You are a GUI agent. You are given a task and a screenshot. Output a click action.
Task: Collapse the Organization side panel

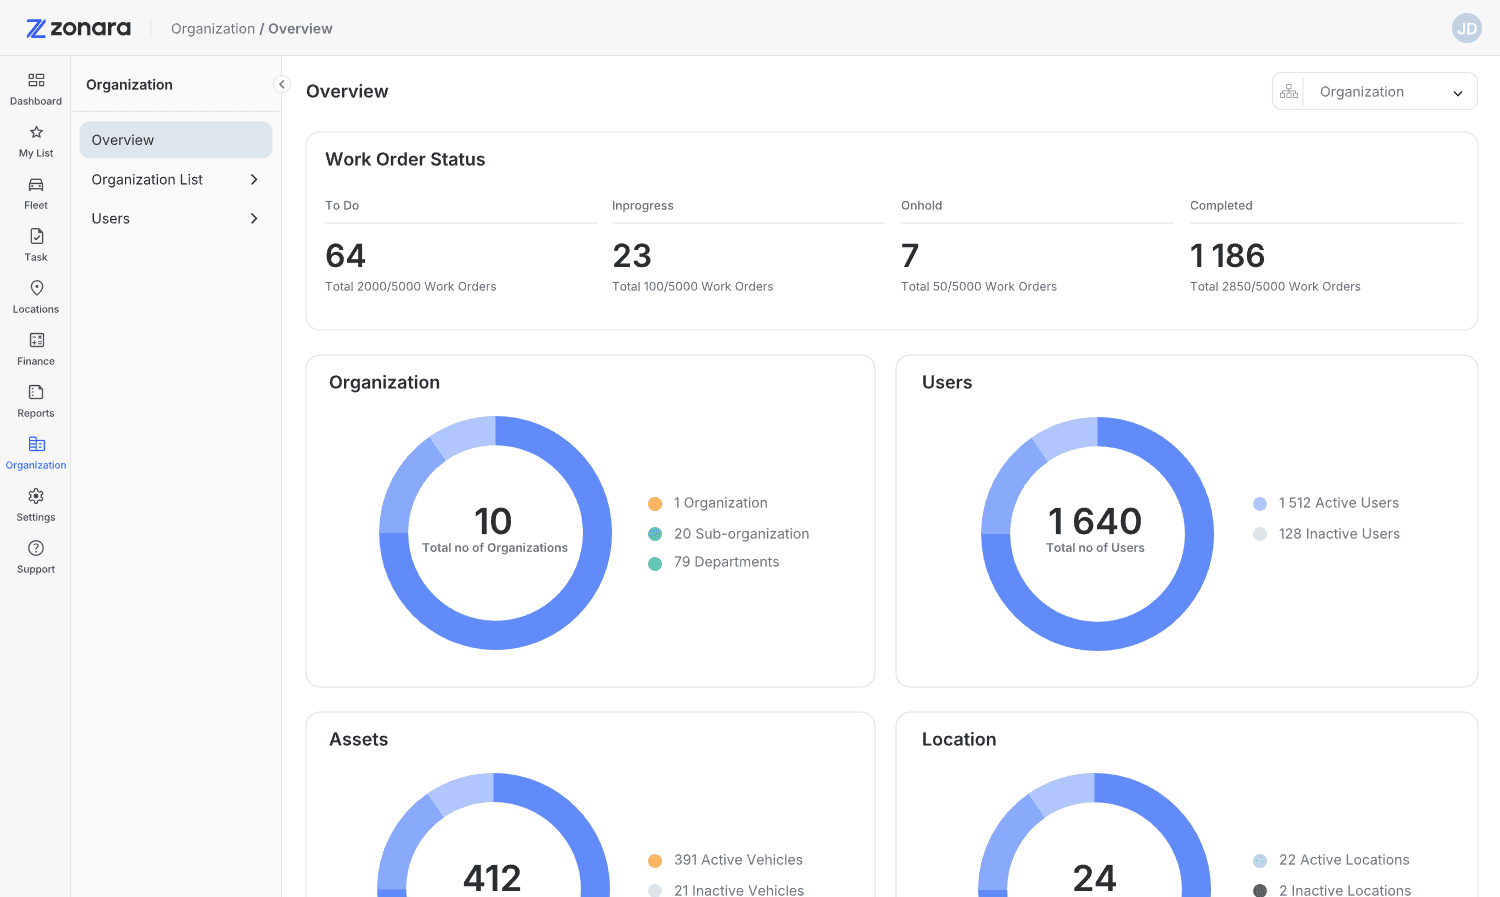282,84
